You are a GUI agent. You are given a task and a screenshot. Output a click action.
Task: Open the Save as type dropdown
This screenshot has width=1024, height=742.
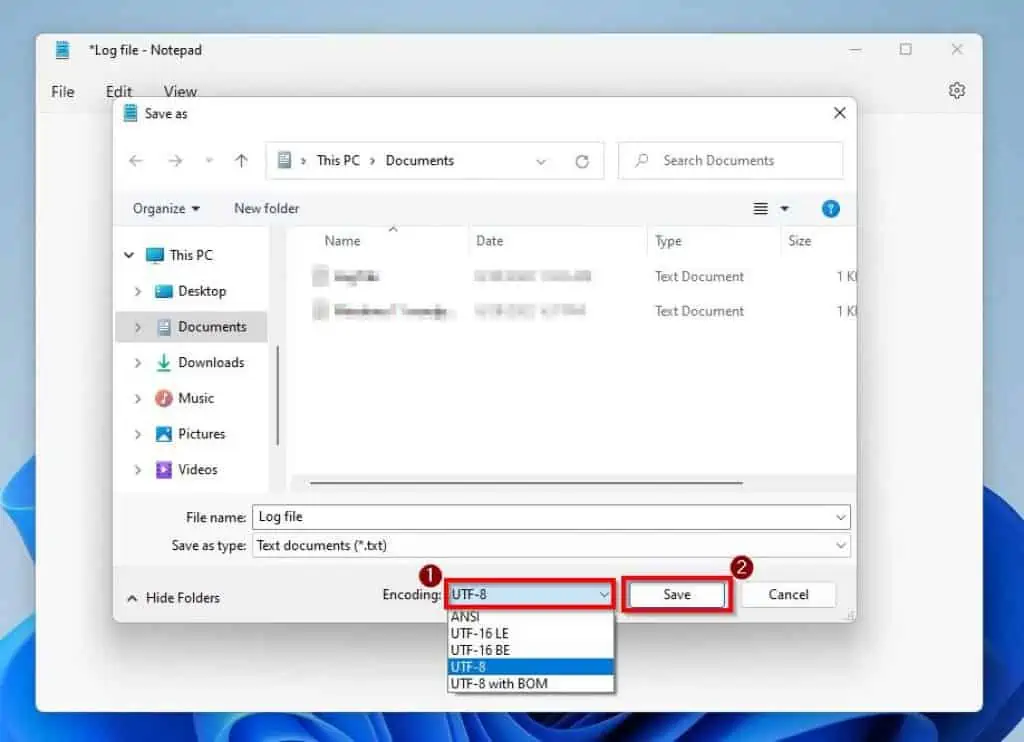840,545
